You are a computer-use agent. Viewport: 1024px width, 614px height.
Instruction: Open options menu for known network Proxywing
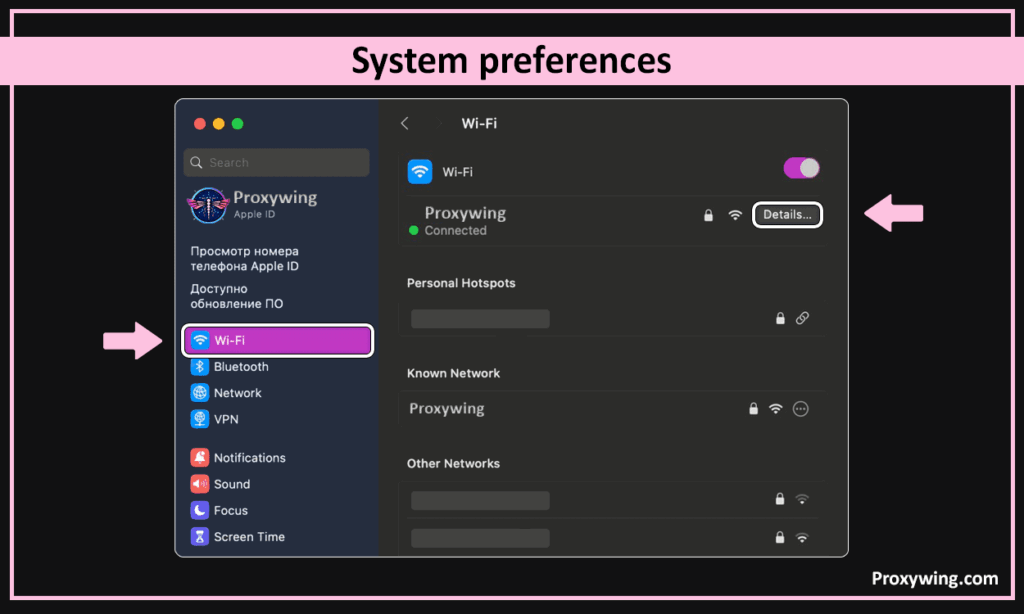point(800,409)
